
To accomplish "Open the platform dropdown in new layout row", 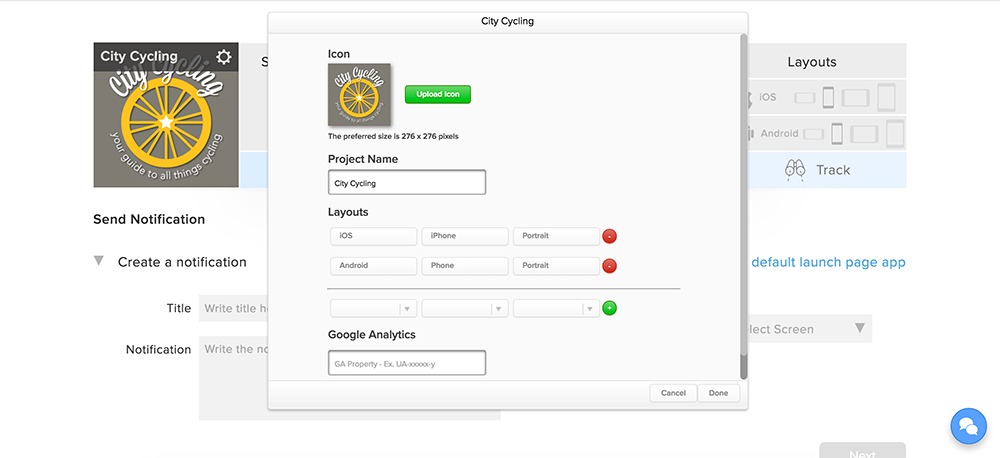I will point(374,309).
